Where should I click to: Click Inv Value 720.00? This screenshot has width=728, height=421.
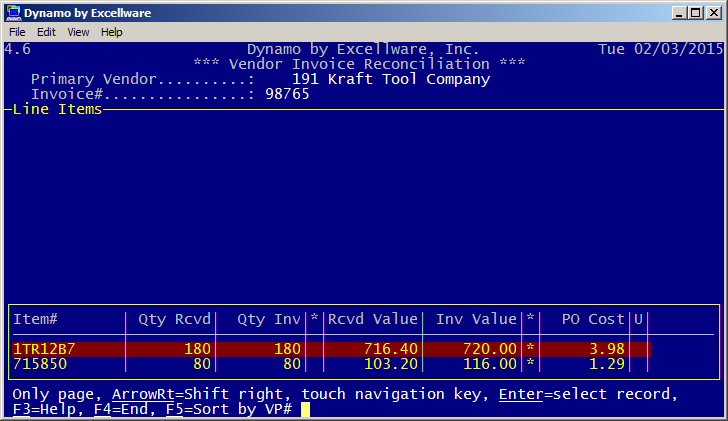point(489,349)
